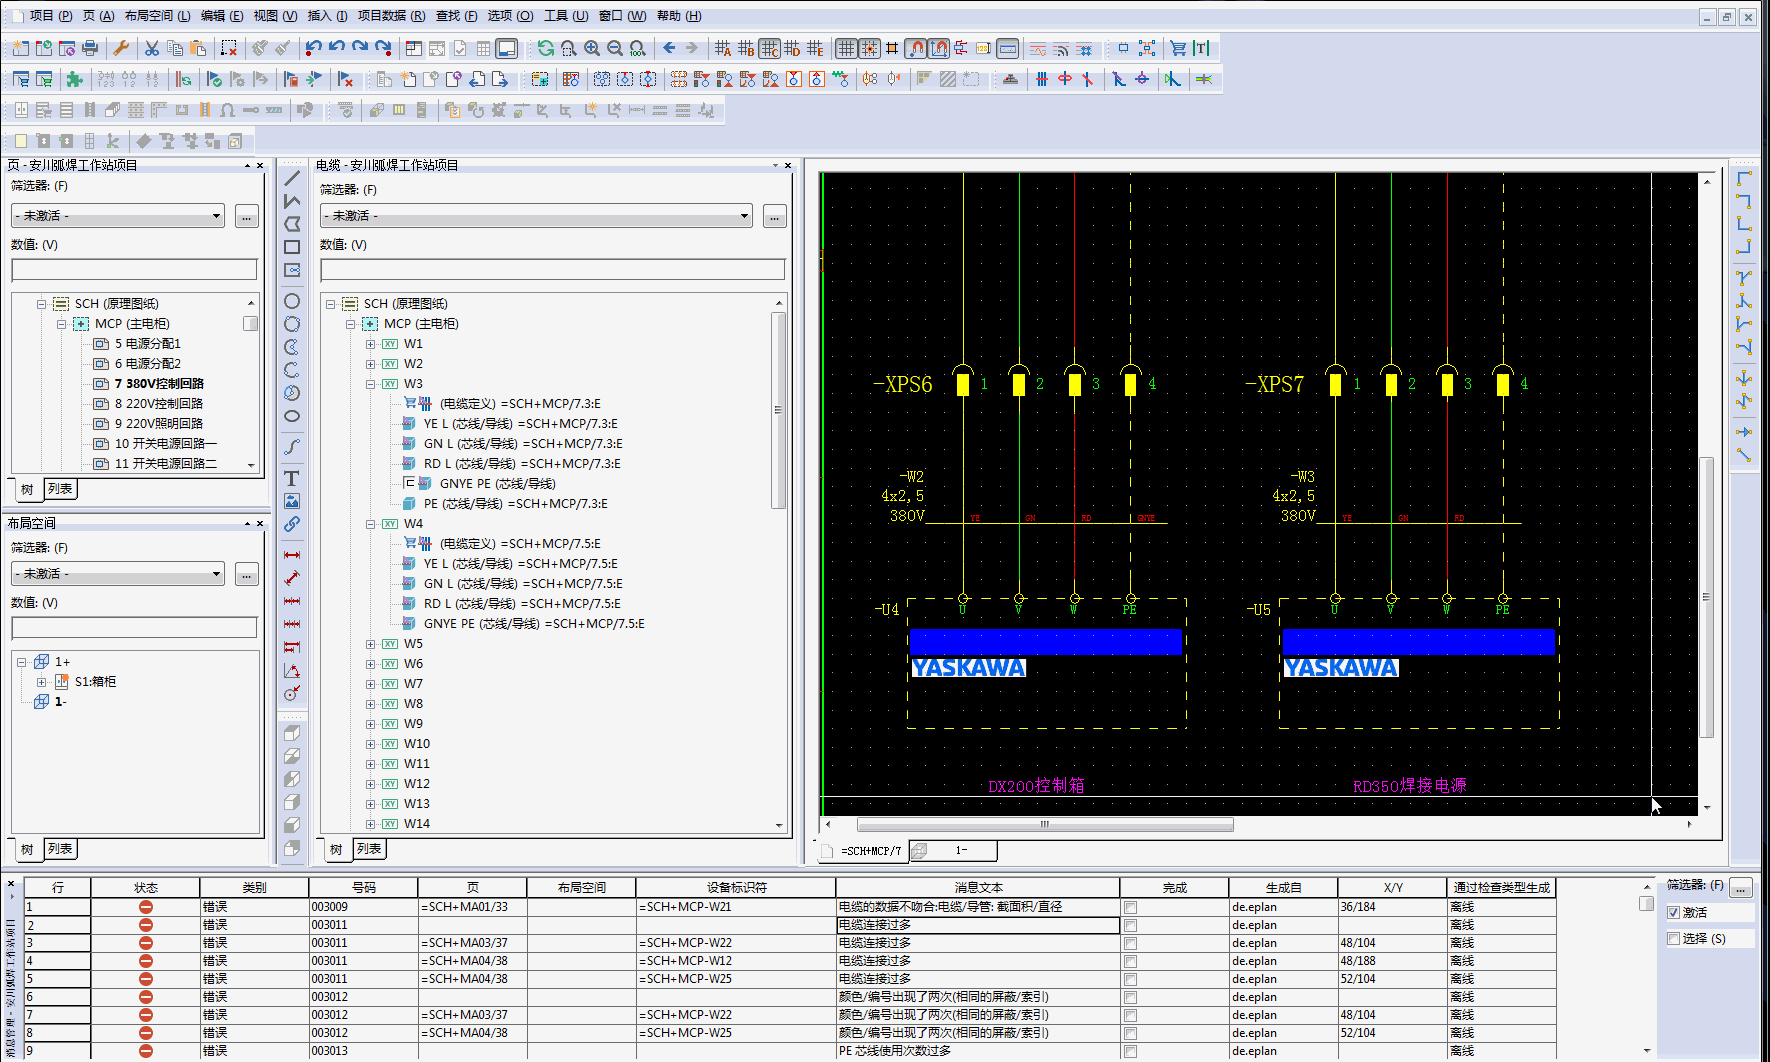Screen dimensions: 1770x1062
Task: Switch to 列表 tab in the cable navigator
Action: pos(369,849)
